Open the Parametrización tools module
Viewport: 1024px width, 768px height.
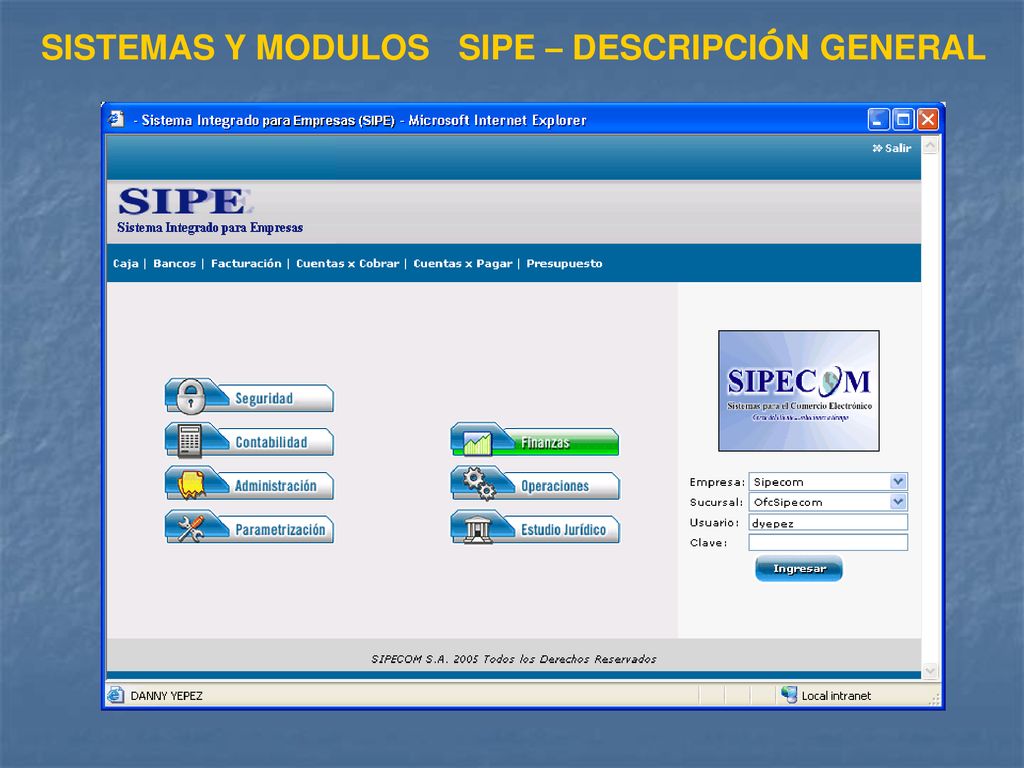pos(249,528)
